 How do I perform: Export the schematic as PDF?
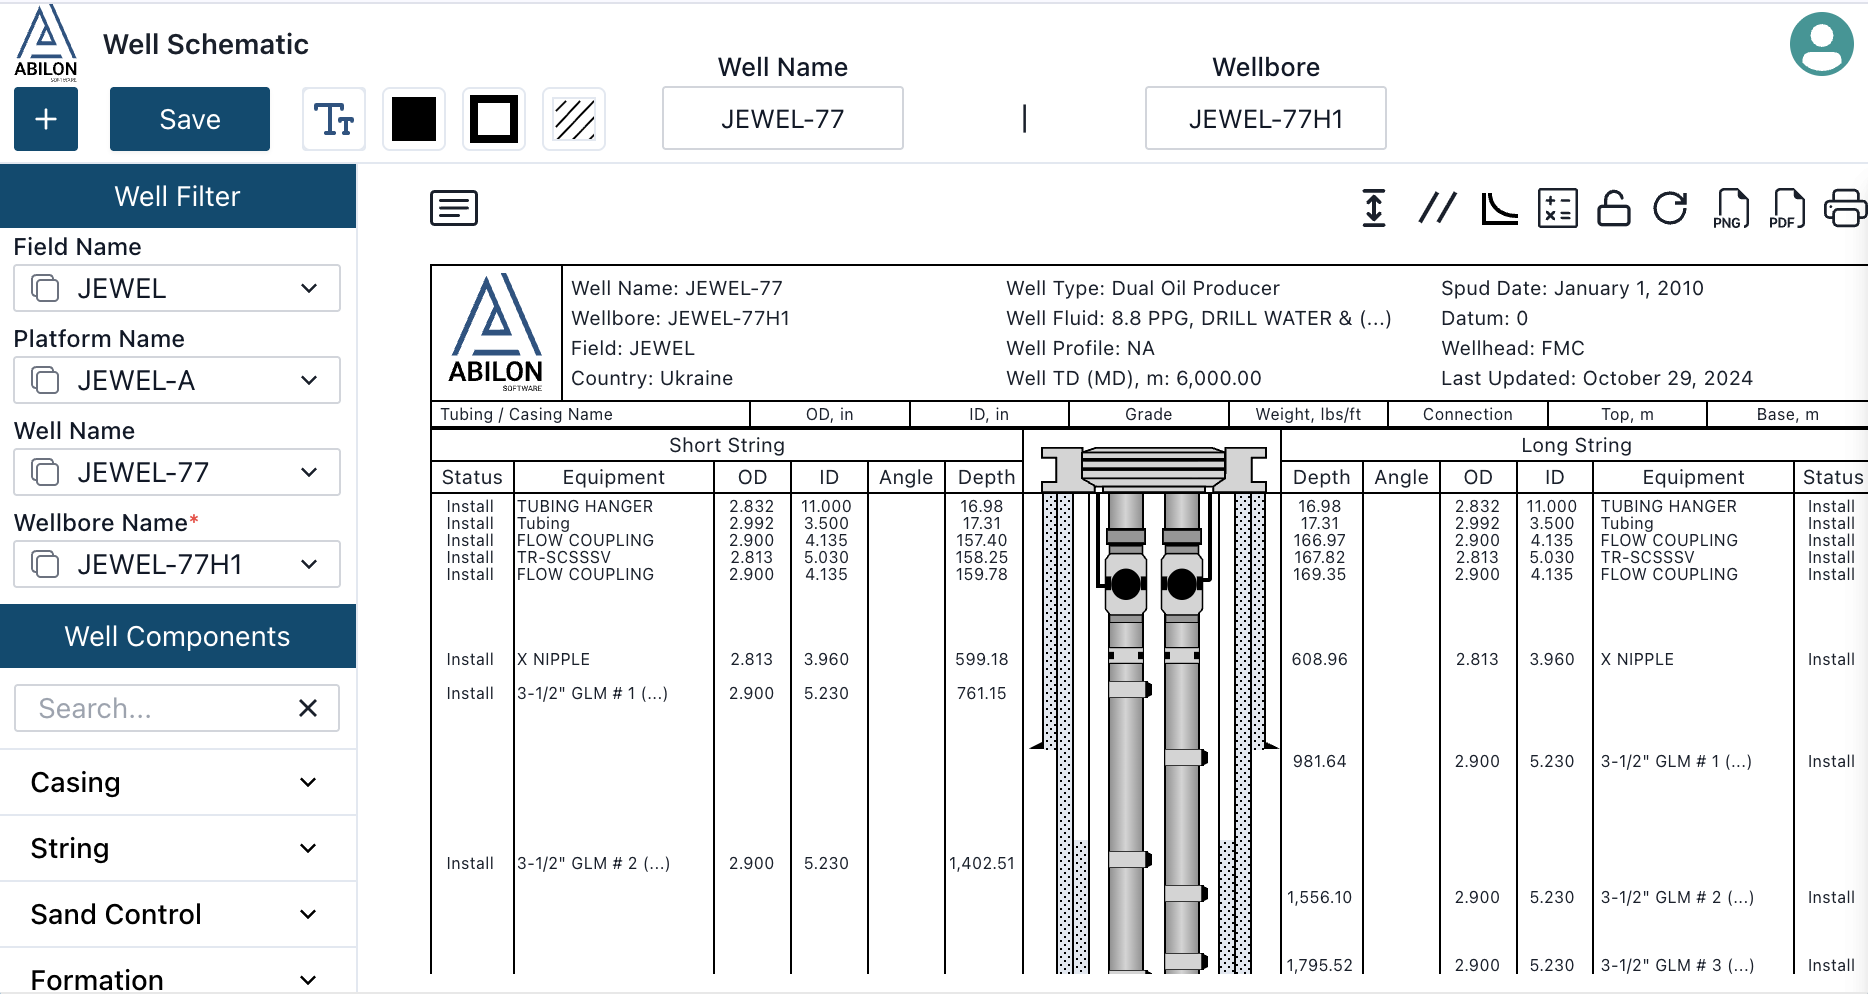pos(1786,208)
